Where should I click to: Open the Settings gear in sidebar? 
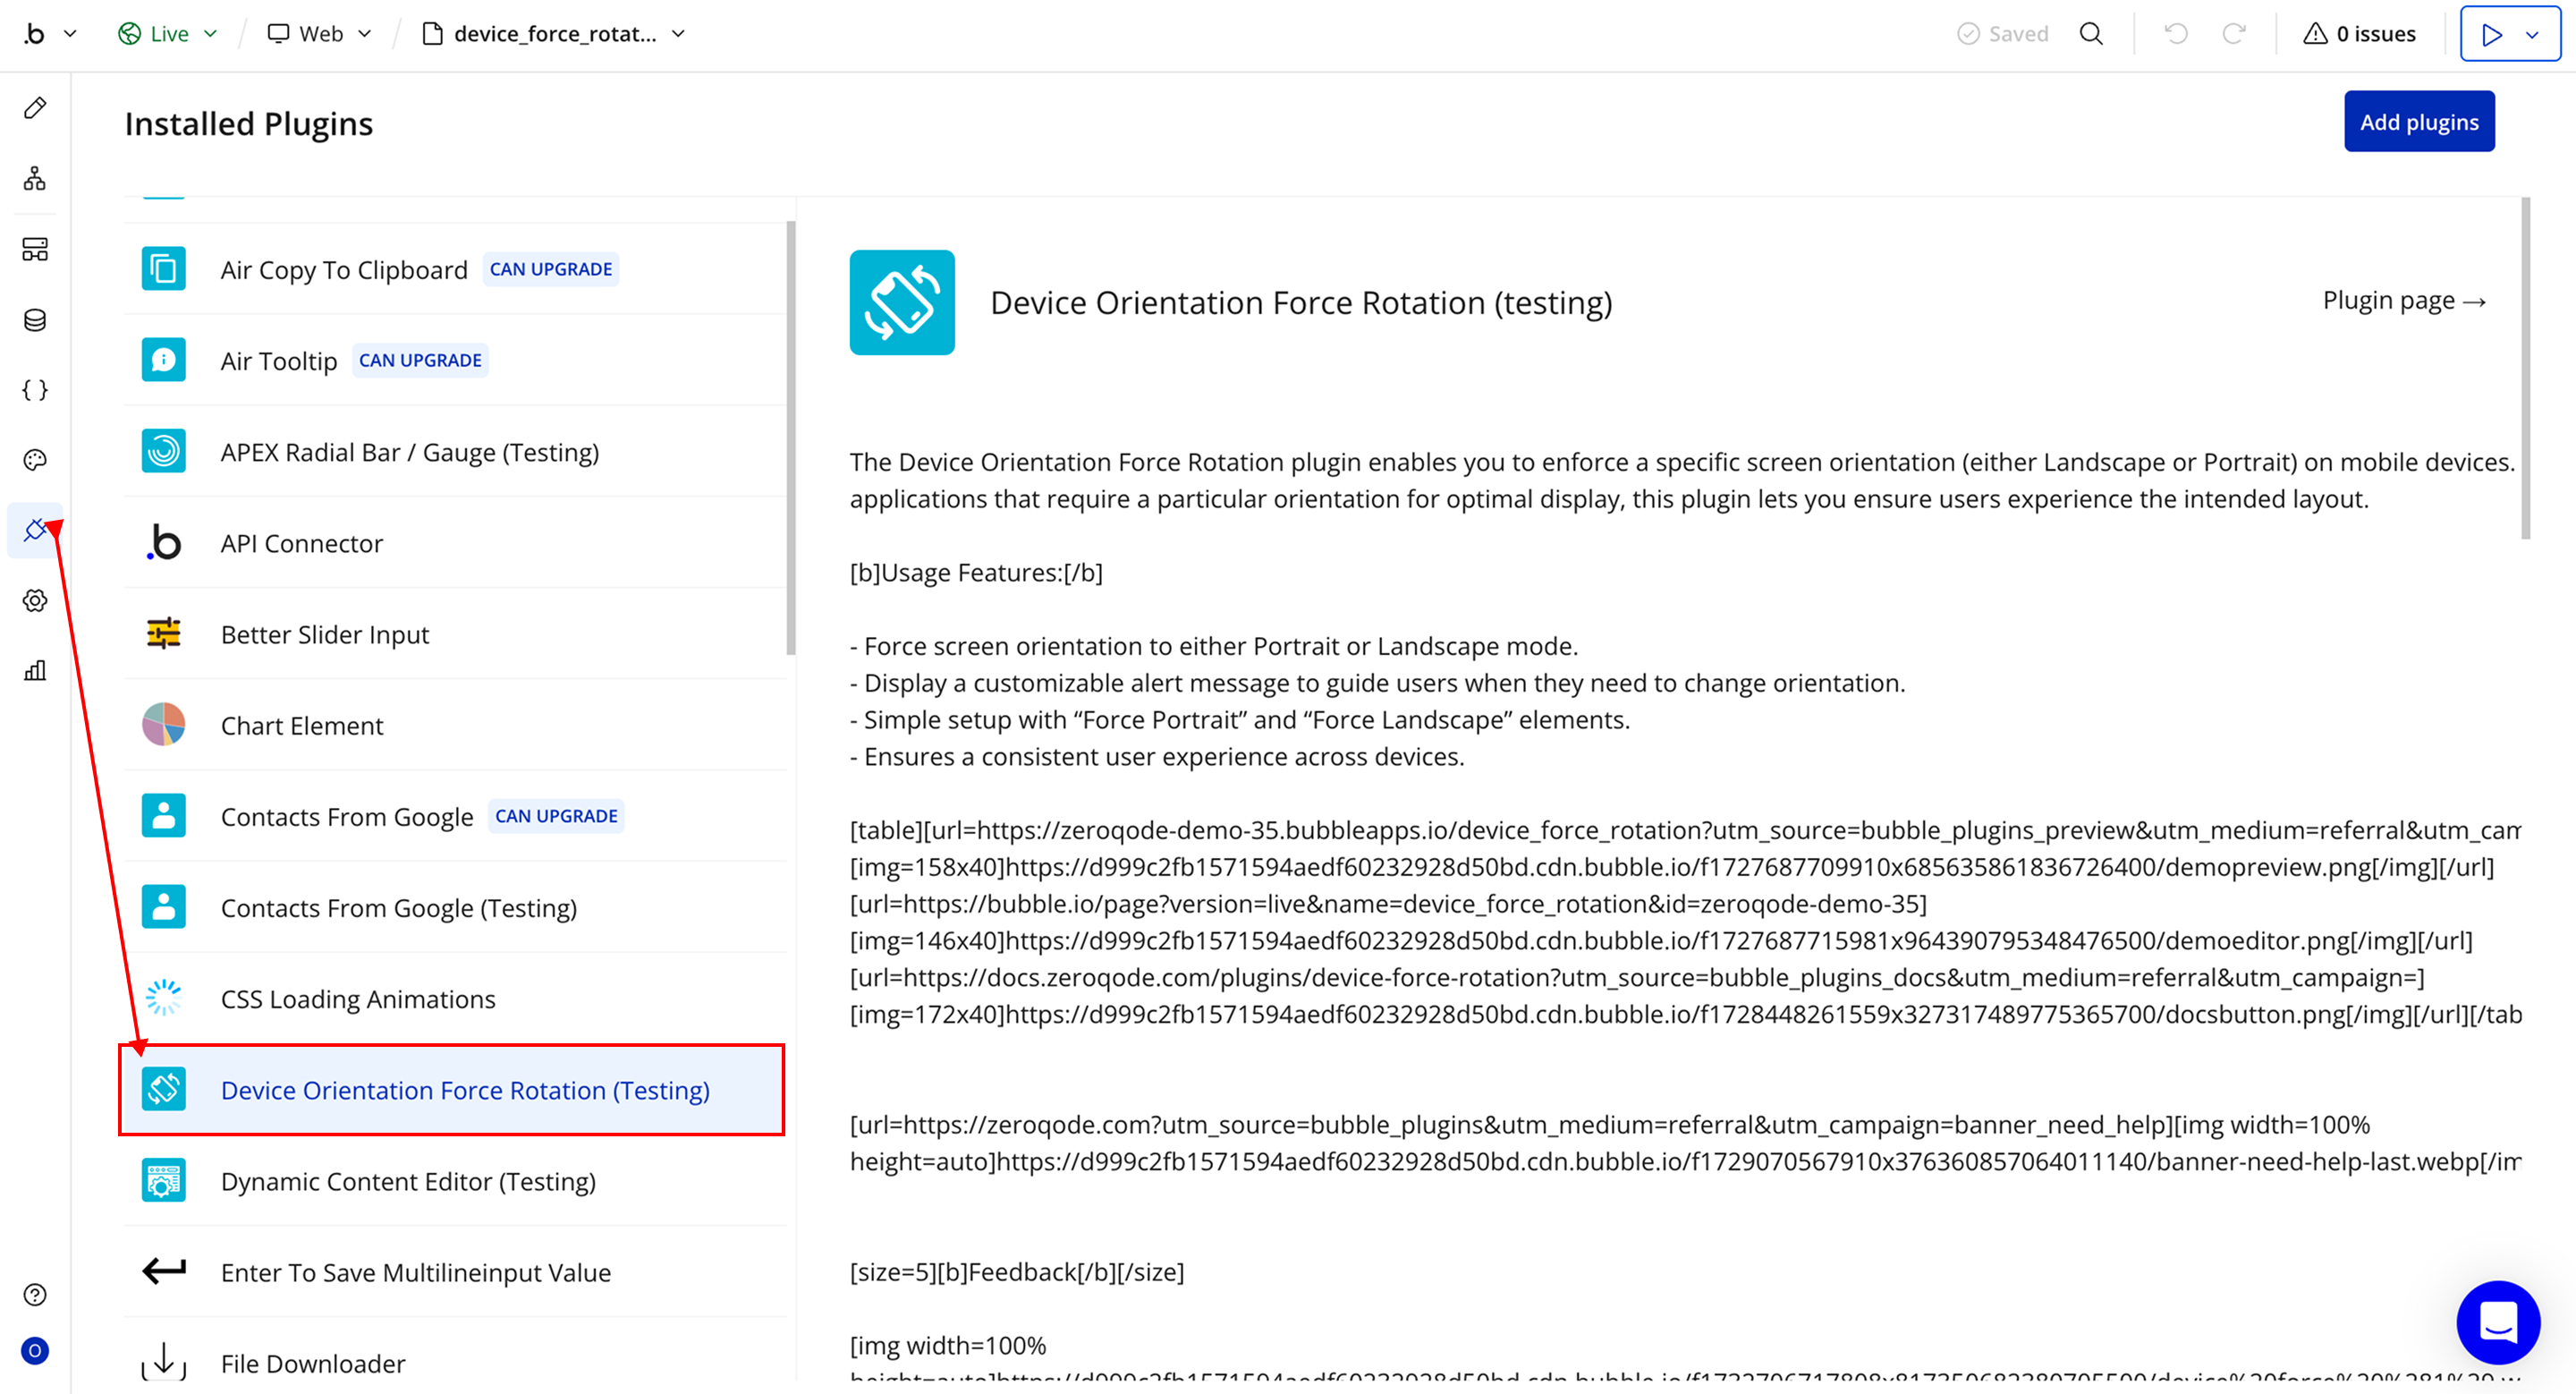point(35,601)
